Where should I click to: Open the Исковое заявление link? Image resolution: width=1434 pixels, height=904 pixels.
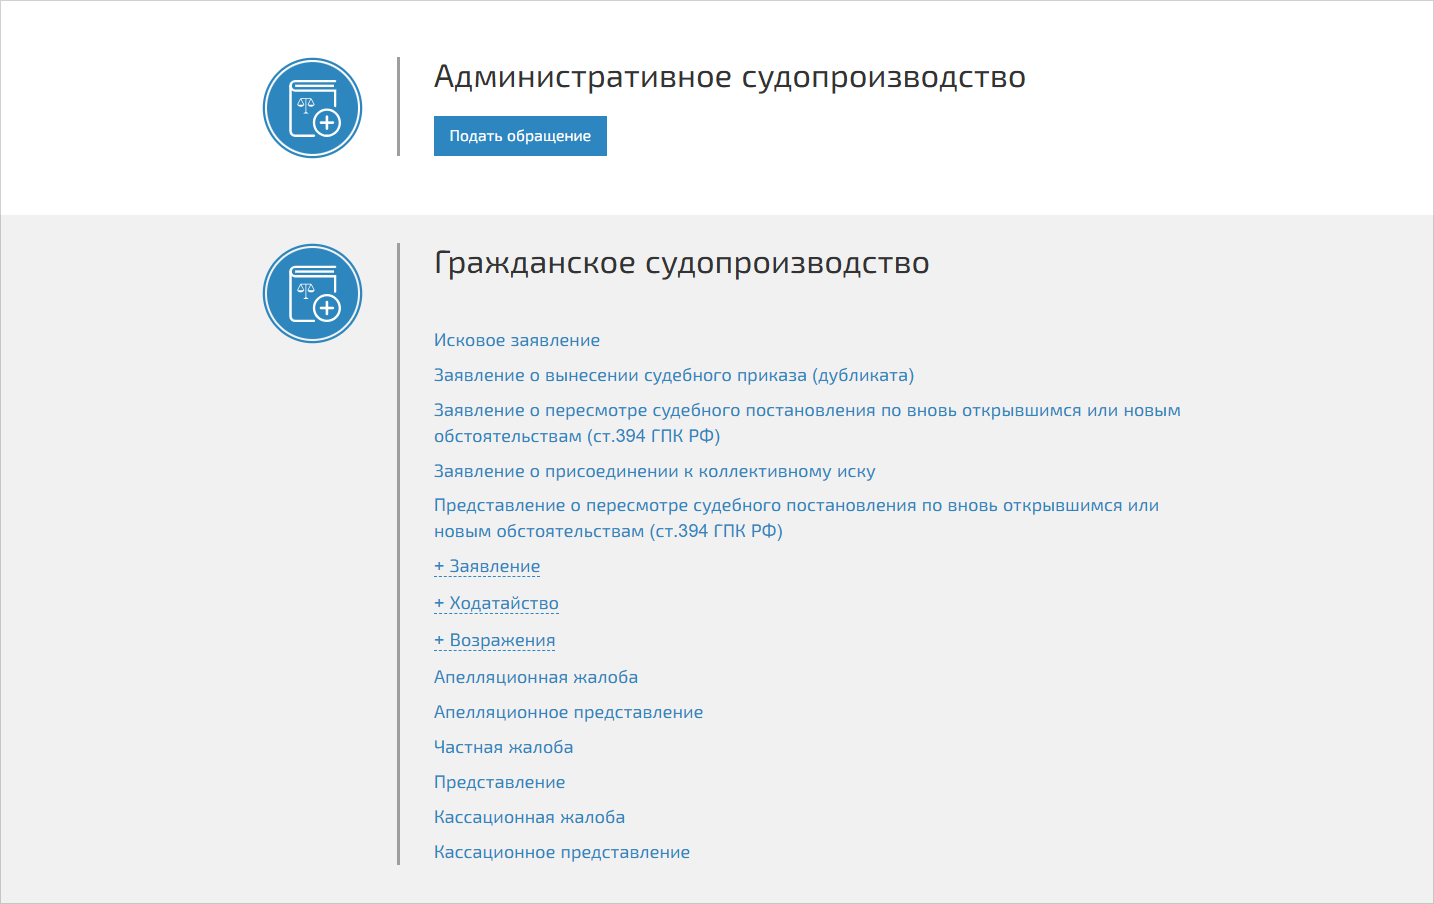coord(517,340)
